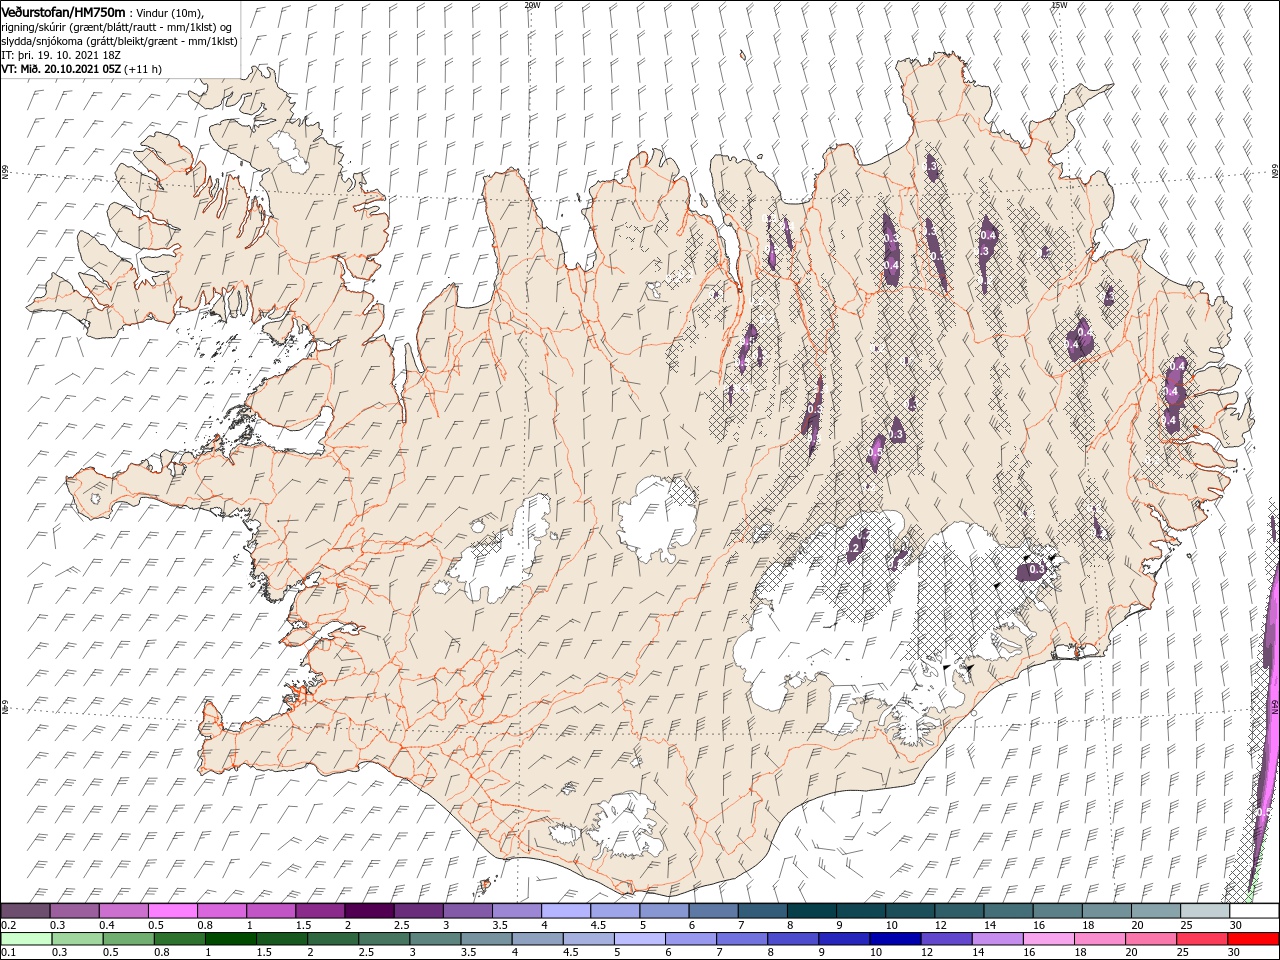Click the '0.1' label under rain scale
The width and height of the screenshot is (1280, 960).
[x=9, y=952]
